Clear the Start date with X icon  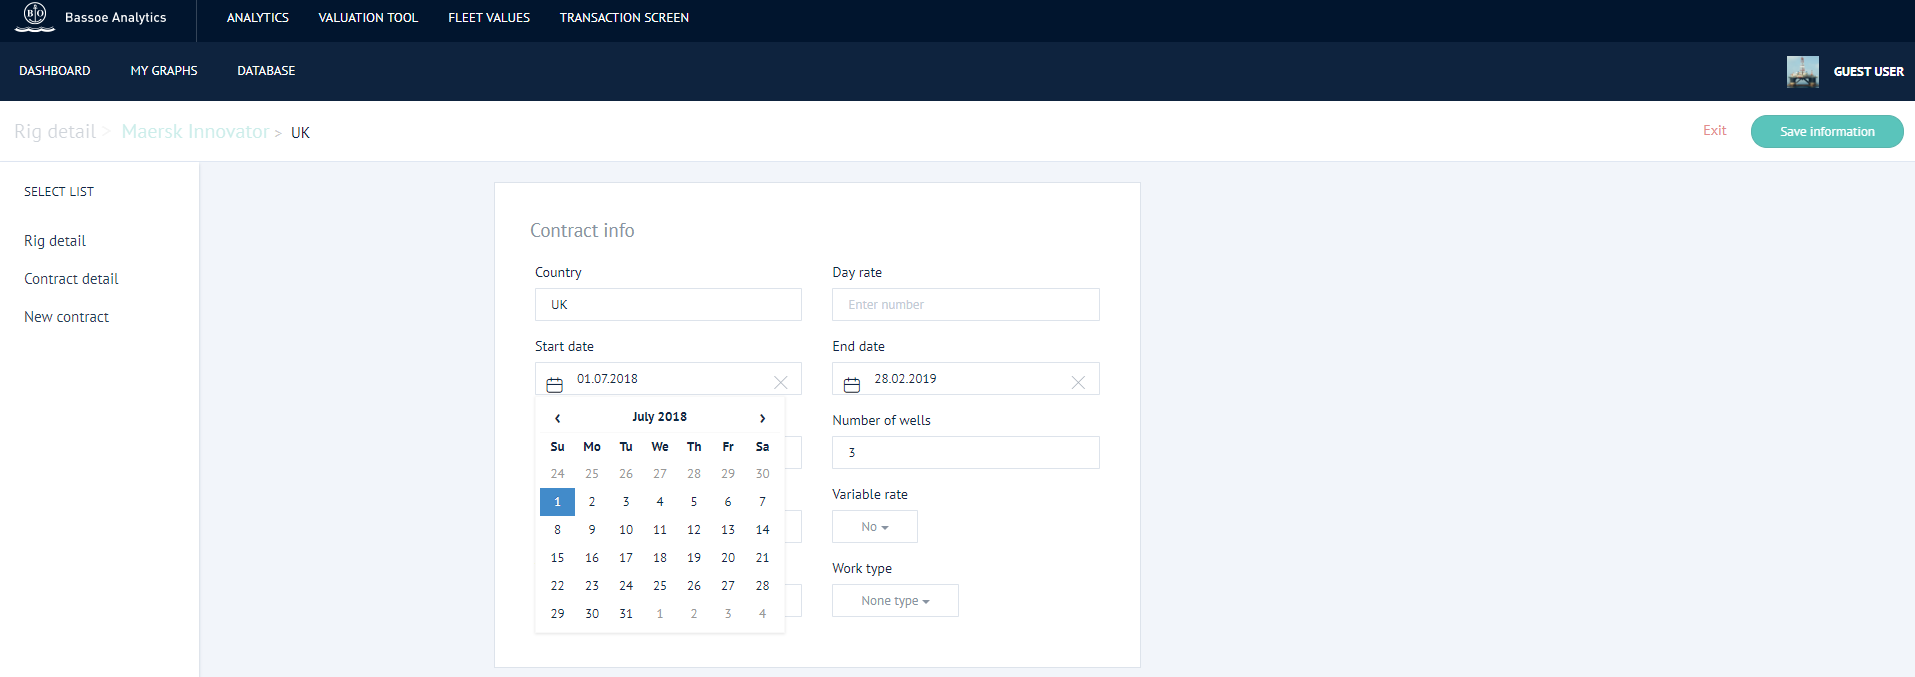pos(781,382)
